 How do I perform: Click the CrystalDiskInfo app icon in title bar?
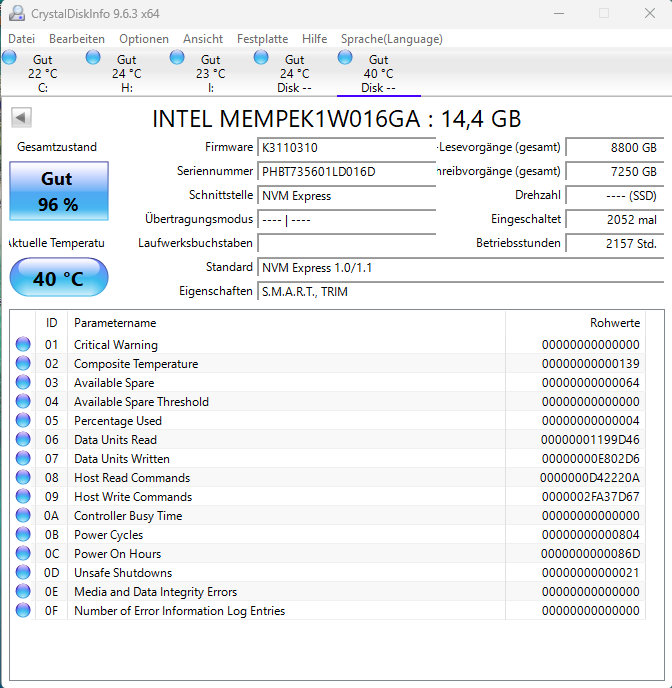[17, 13]
